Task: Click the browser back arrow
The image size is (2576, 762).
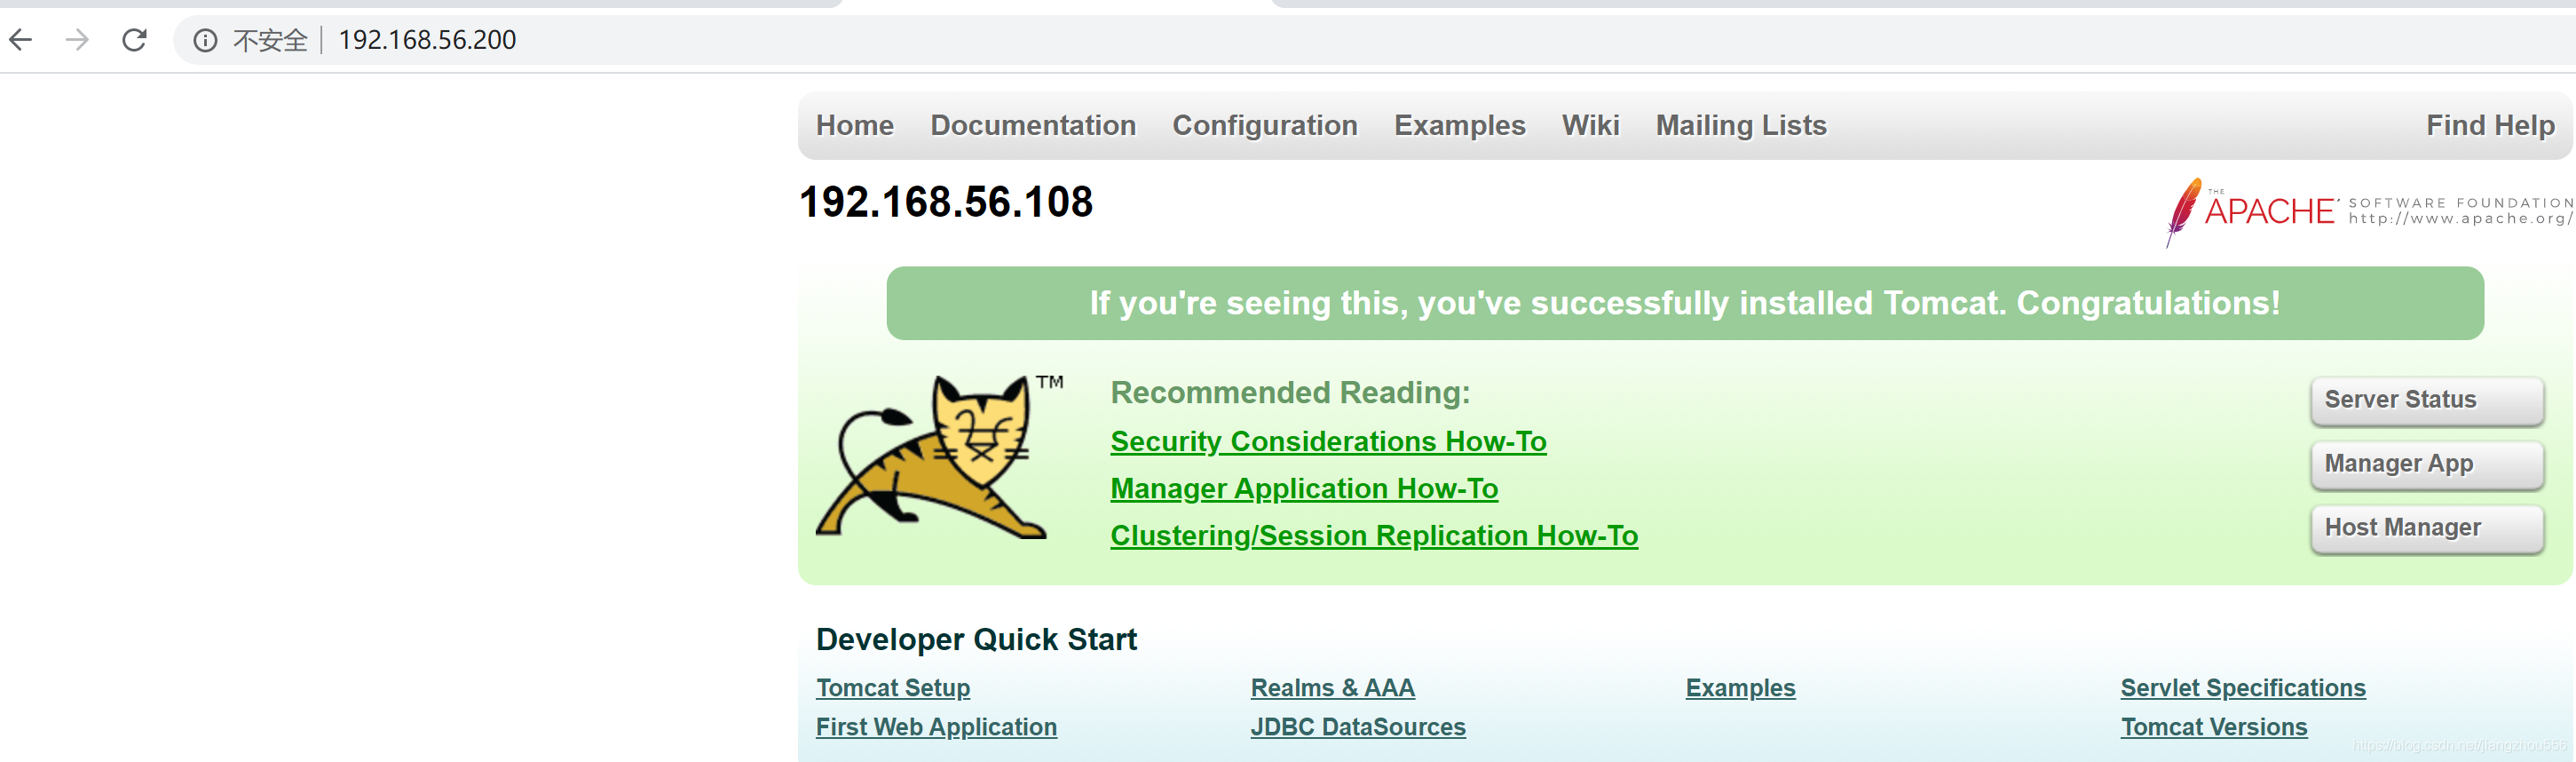Action: click(x=21, y=40)
